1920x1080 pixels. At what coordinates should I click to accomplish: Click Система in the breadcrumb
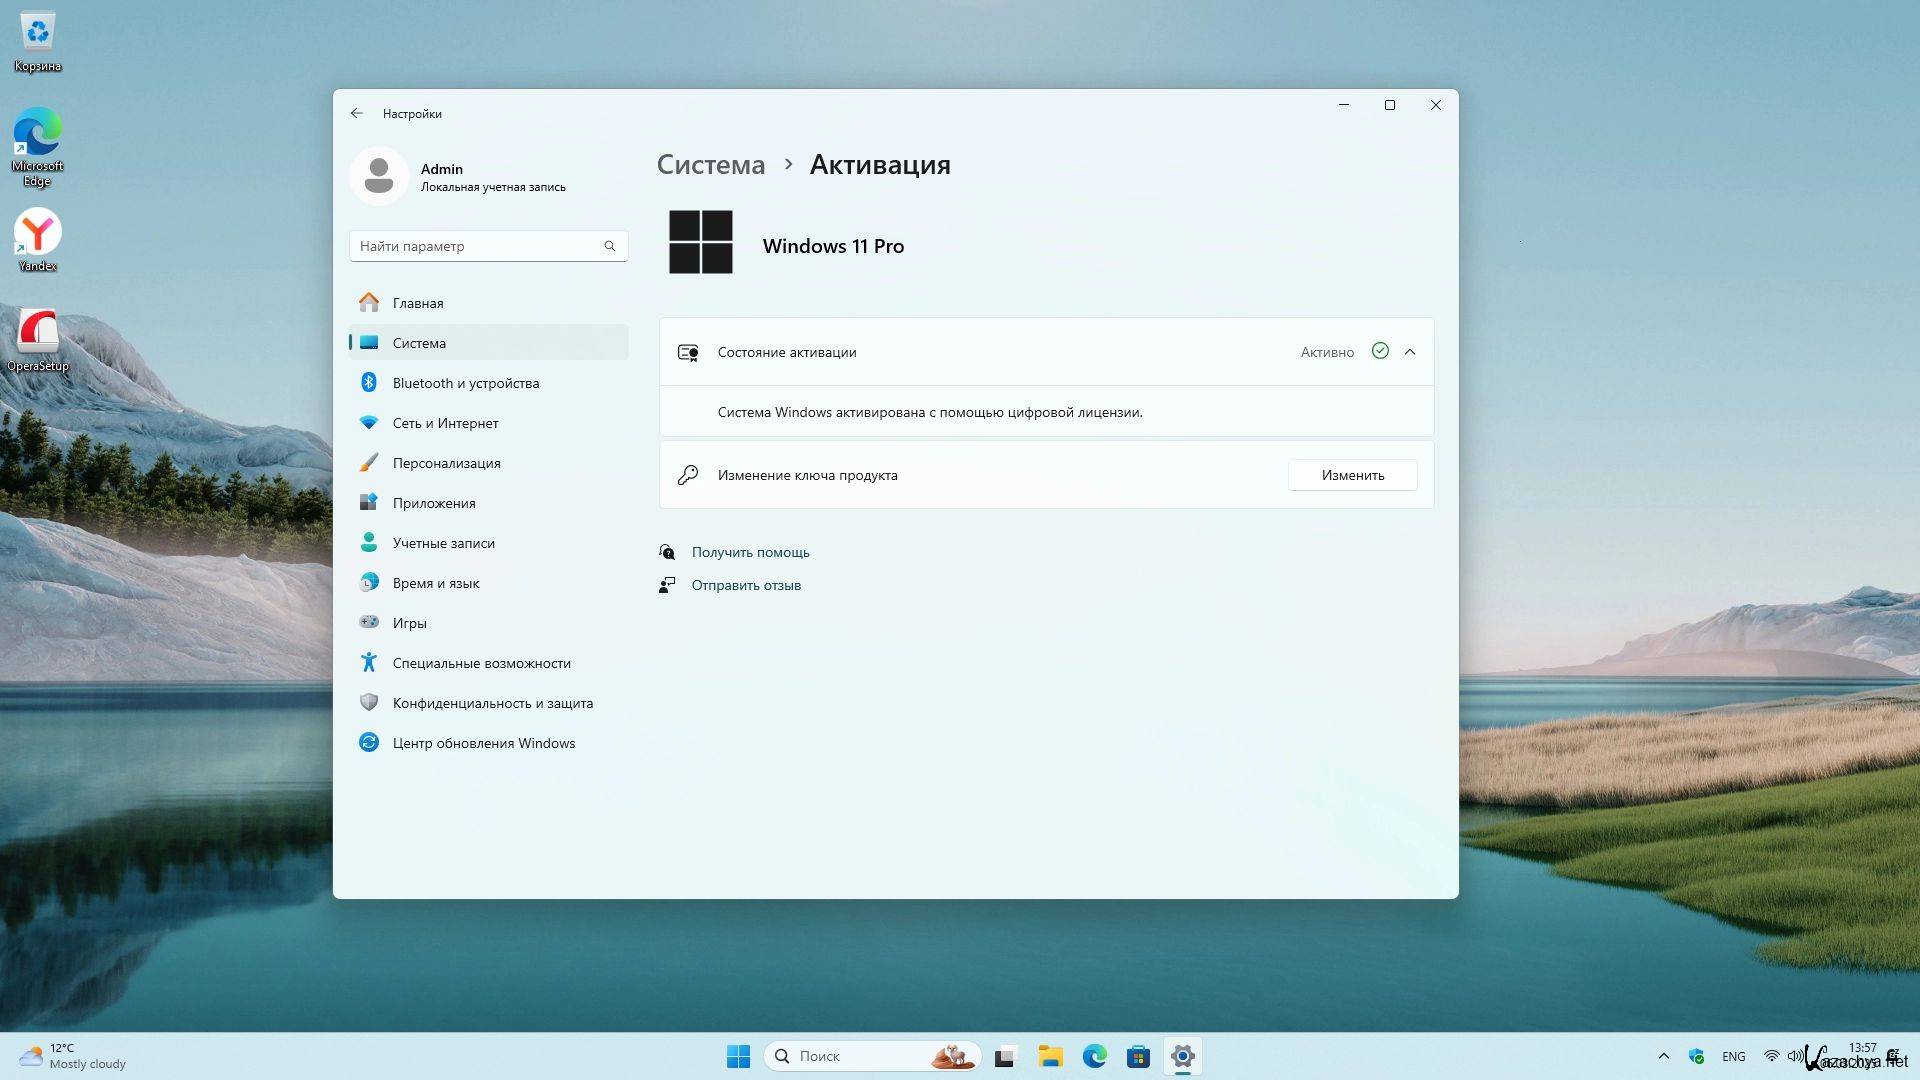[x=710, y=165]
